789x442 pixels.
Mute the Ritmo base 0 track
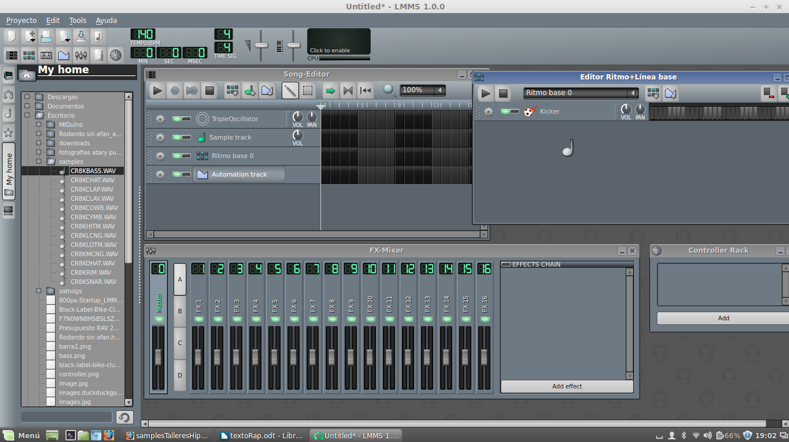point(177,156)
